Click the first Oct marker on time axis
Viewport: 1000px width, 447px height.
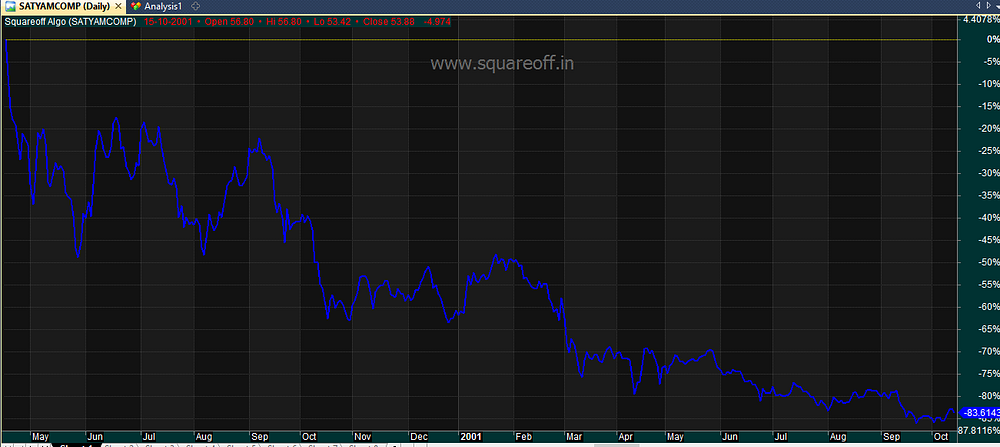tap(310, 437)
